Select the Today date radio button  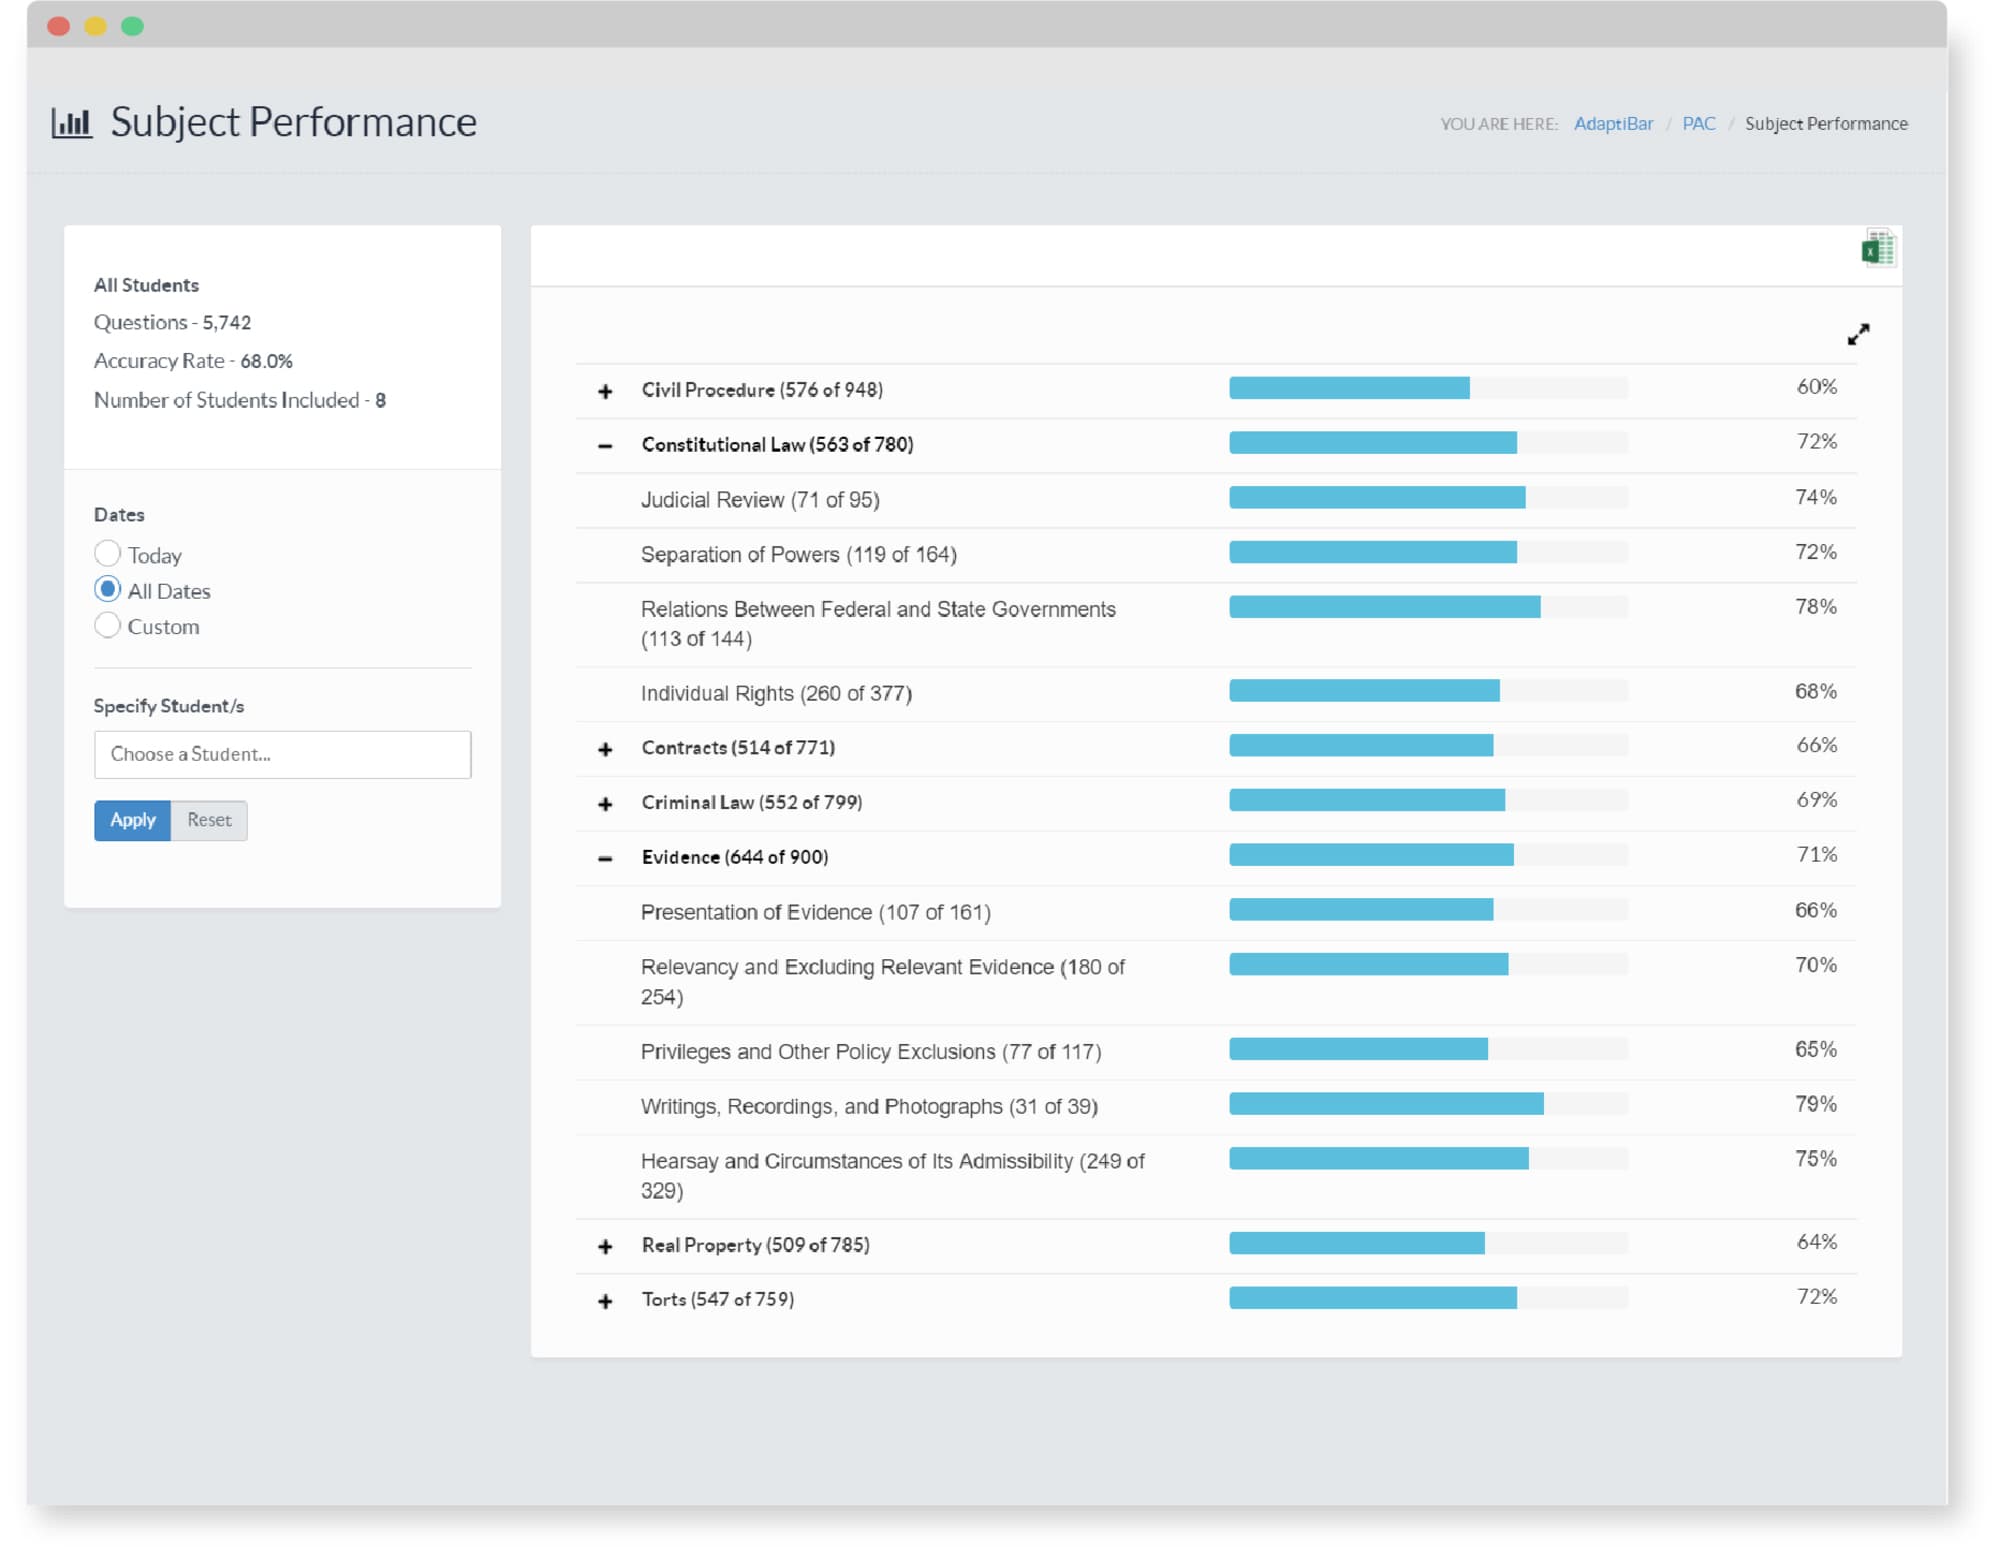(106, 553)
